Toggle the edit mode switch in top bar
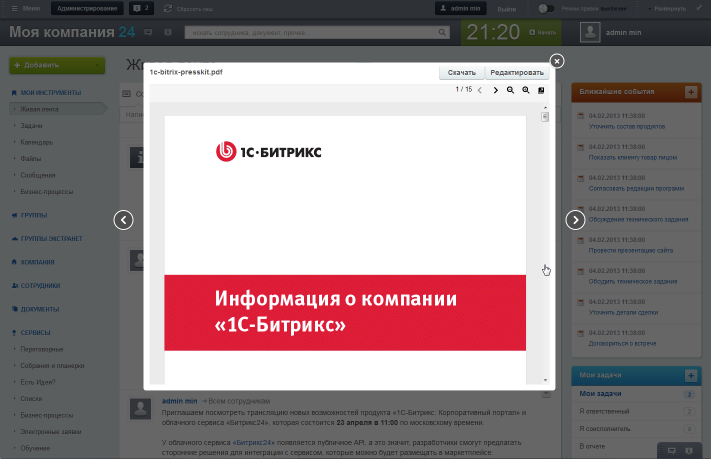Image resolution: width=711 pixels, height=459 pixels. [x=546, y=8]
